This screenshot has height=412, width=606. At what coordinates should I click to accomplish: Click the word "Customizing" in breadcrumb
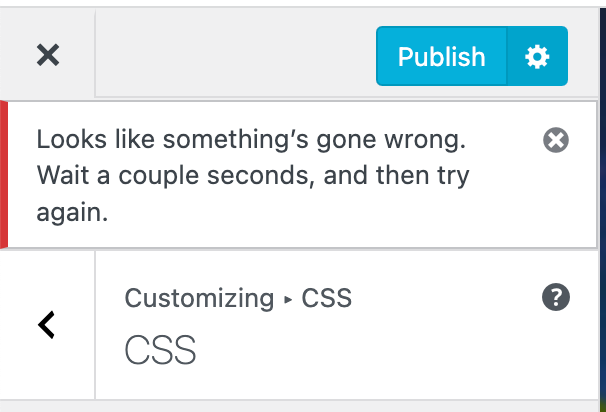[199, 298]
